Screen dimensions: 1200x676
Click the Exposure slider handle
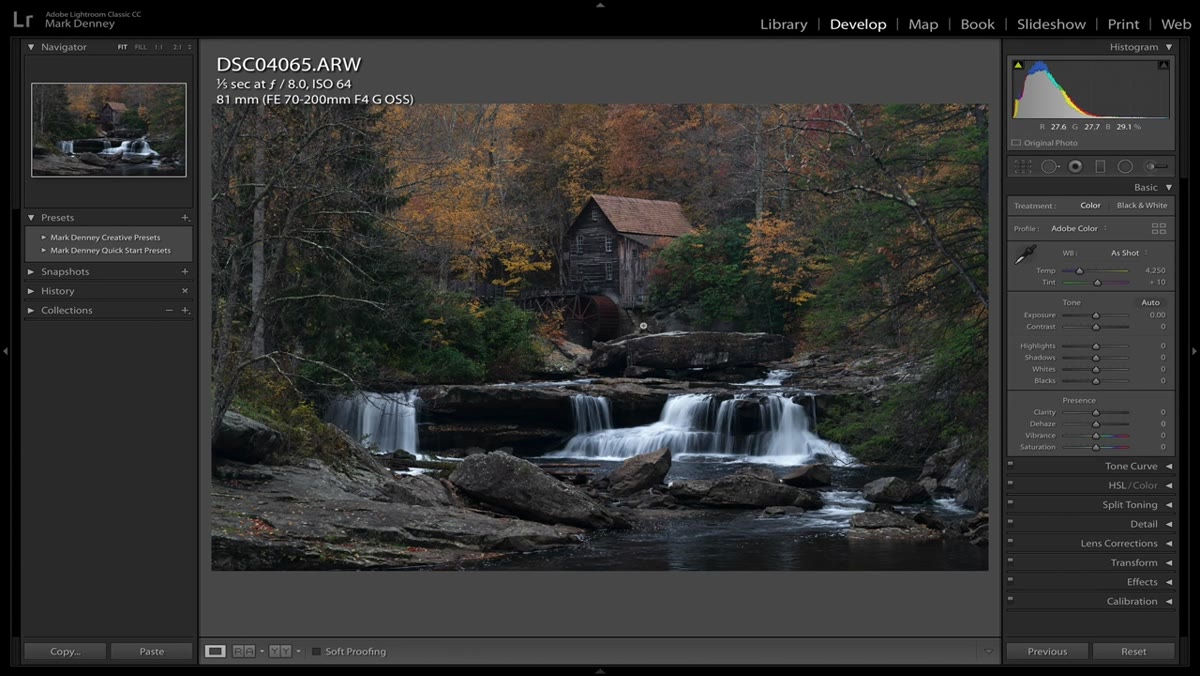click(1096, 315)
